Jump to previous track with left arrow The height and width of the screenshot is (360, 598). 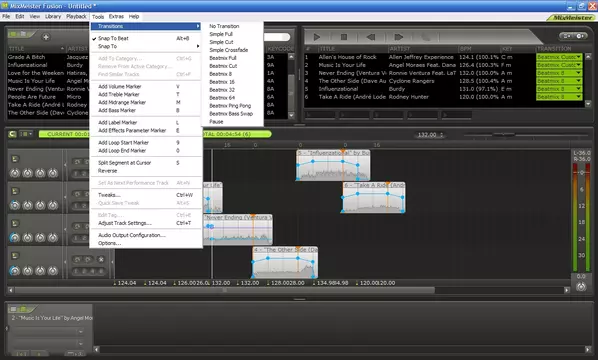pos(371,37)
